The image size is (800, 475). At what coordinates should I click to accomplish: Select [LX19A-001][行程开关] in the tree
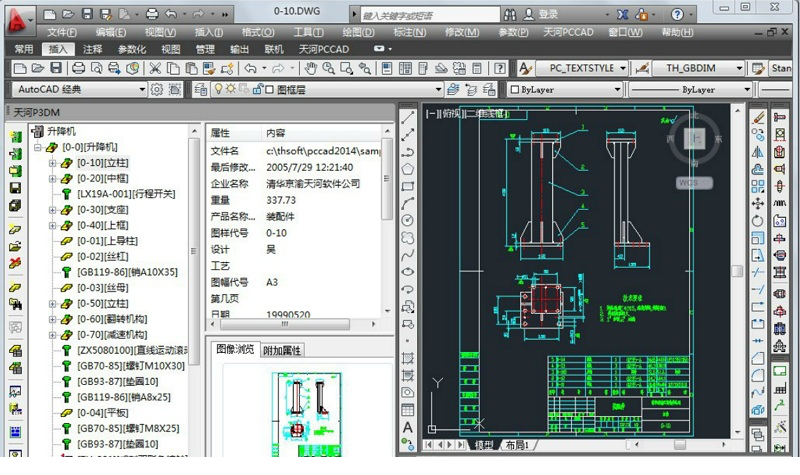point(126,194)
